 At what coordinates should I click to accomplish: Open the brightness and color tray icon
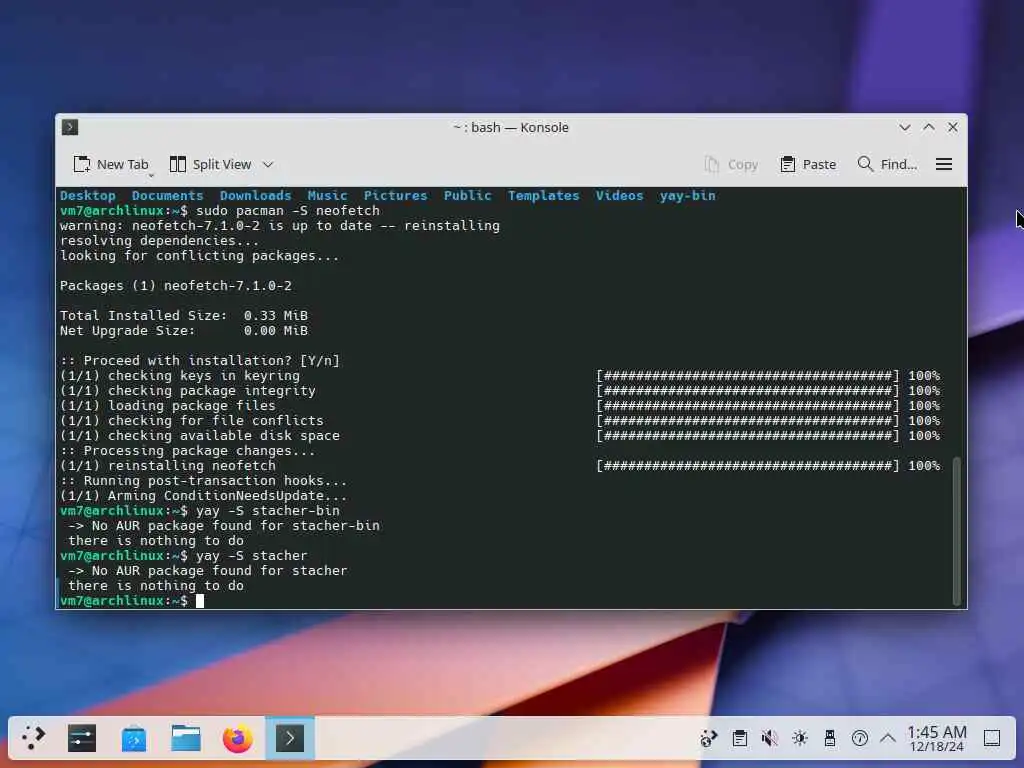pos(799,739)
